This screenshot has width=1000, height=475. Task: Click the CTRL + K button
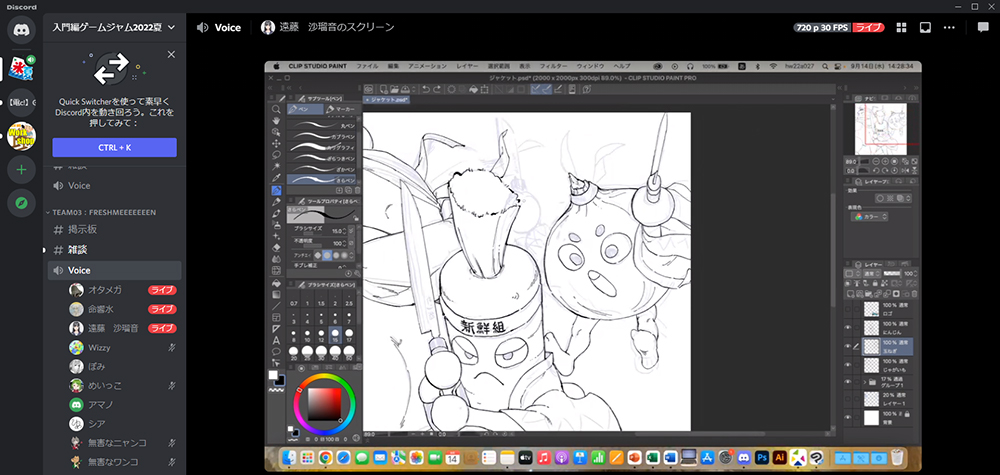click(x=115, y=147)
